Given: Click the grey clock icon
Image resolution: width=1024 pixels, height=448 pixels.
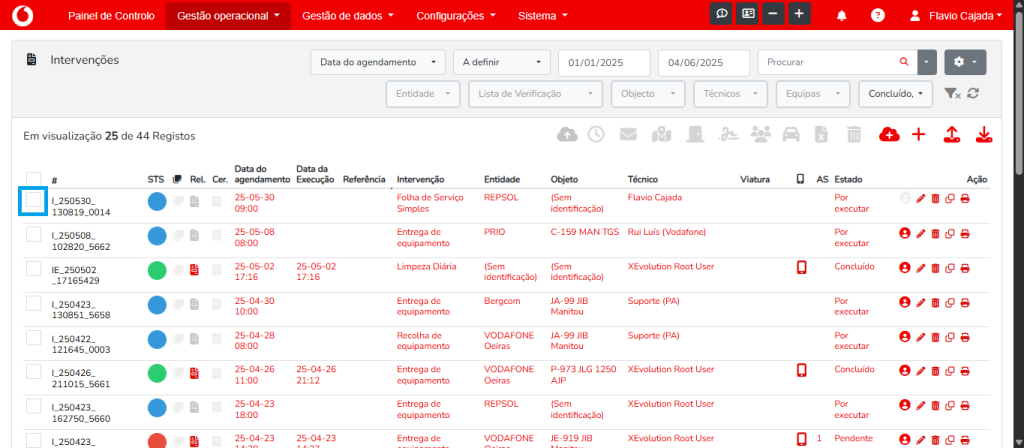Looking at the screenshot, I should coord(596,135).
